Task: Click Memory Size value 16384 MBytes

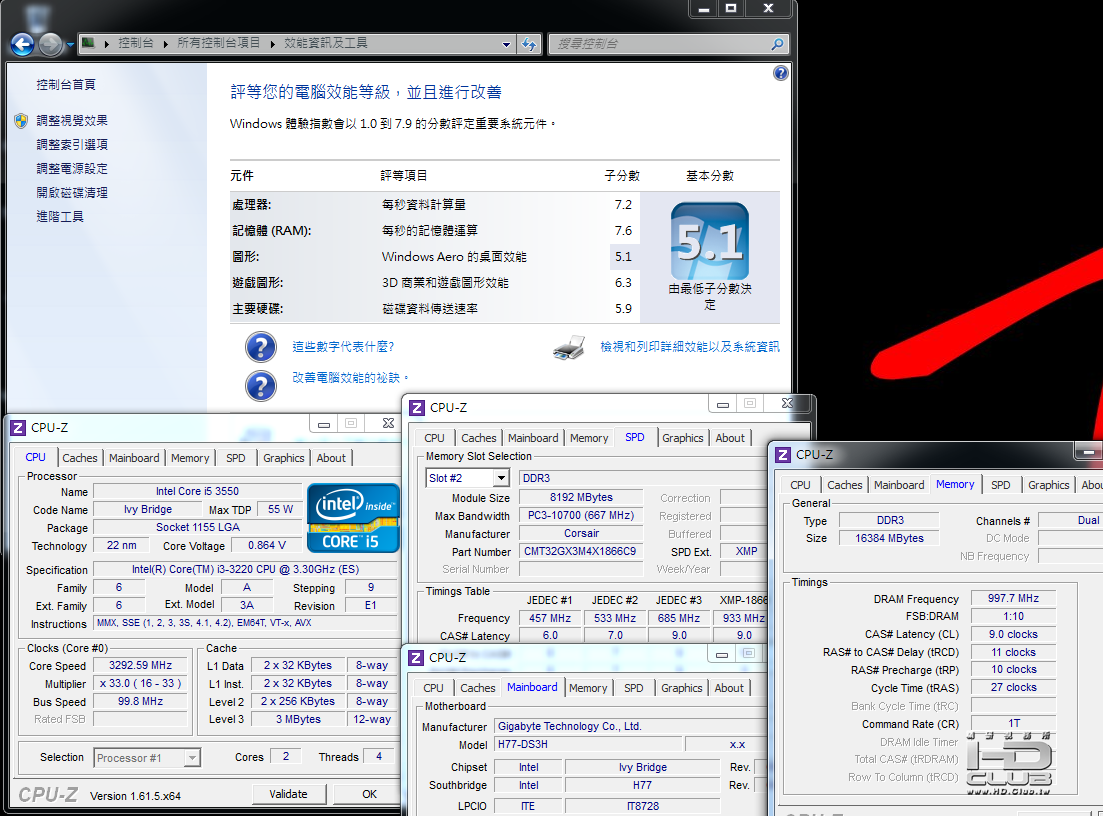Action: click(889, 538)
